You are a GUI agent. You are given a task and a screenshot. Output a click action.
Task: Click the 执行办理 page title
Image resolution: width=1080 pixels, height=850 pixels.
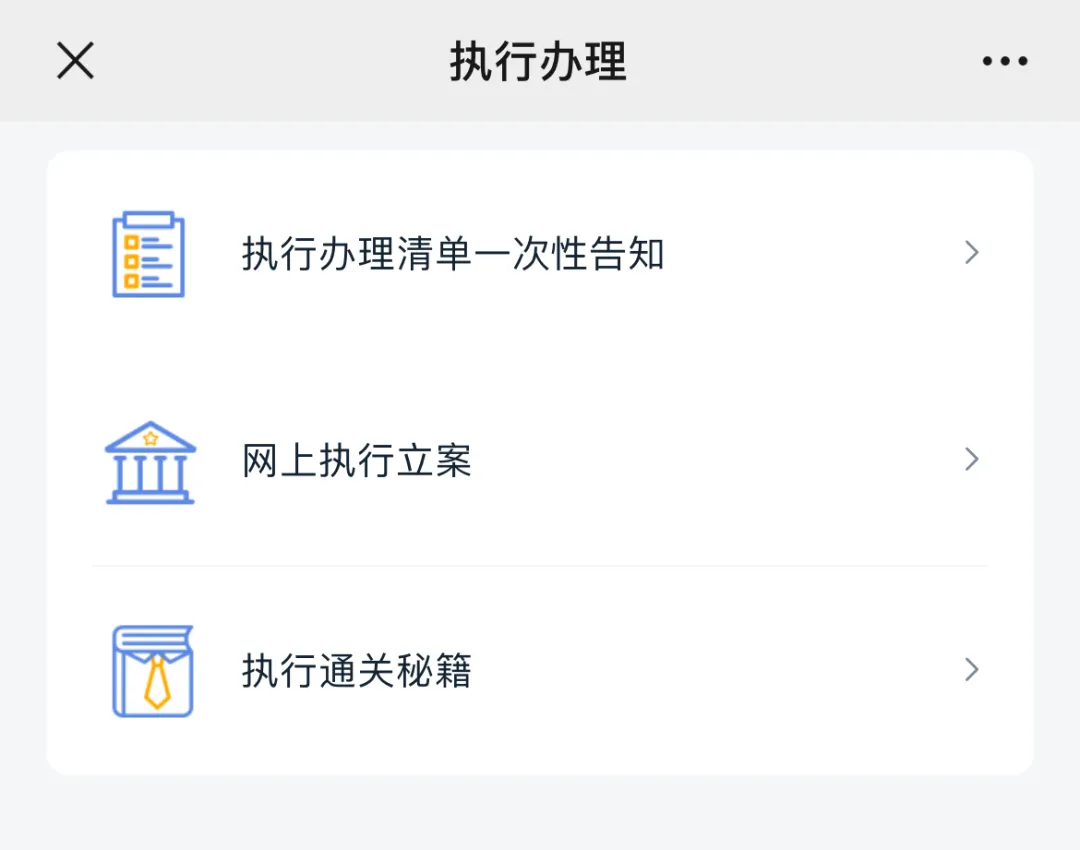[539, 61]
